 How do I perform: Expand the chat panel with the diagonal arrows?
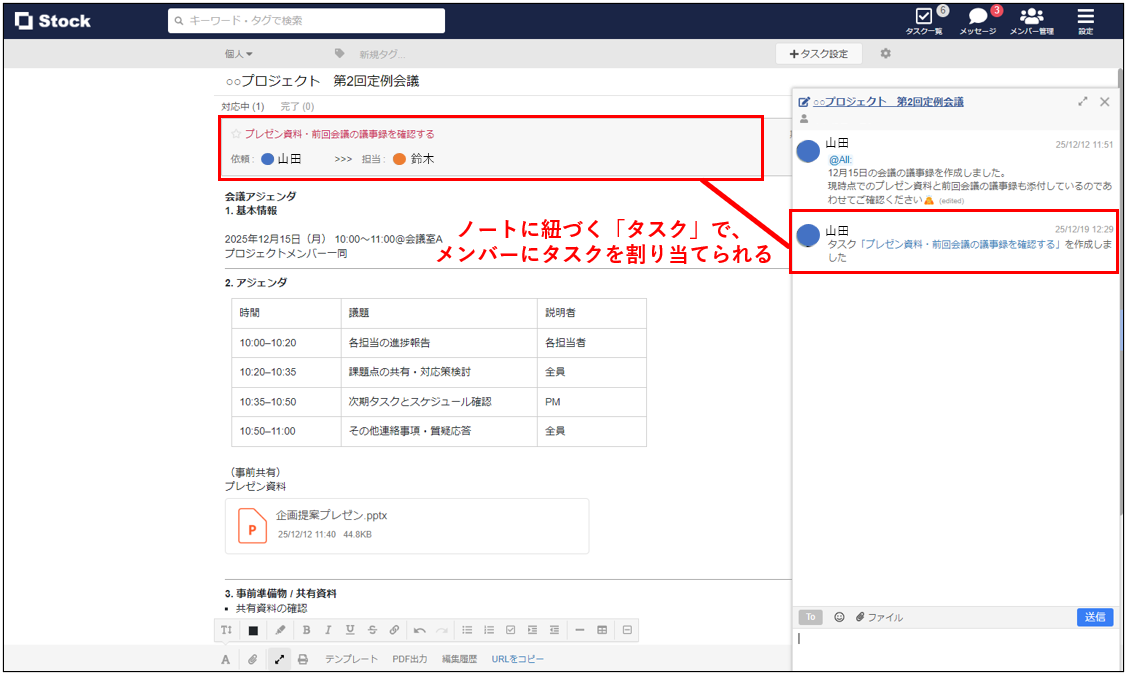pyautogui.click(x=1083, y=101)
